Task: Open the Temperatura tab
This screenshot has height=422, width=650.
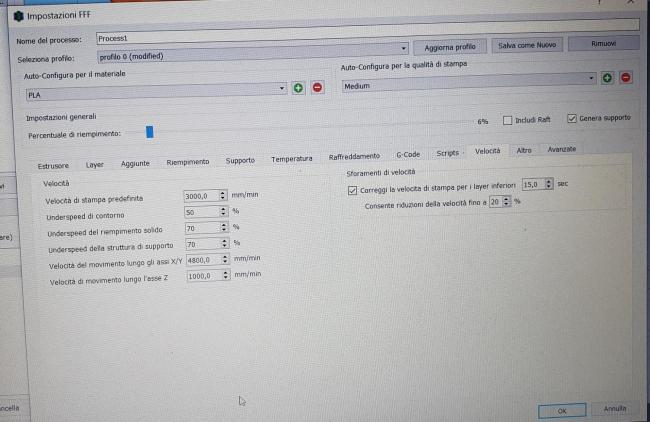Action: [x=291, y=158]
